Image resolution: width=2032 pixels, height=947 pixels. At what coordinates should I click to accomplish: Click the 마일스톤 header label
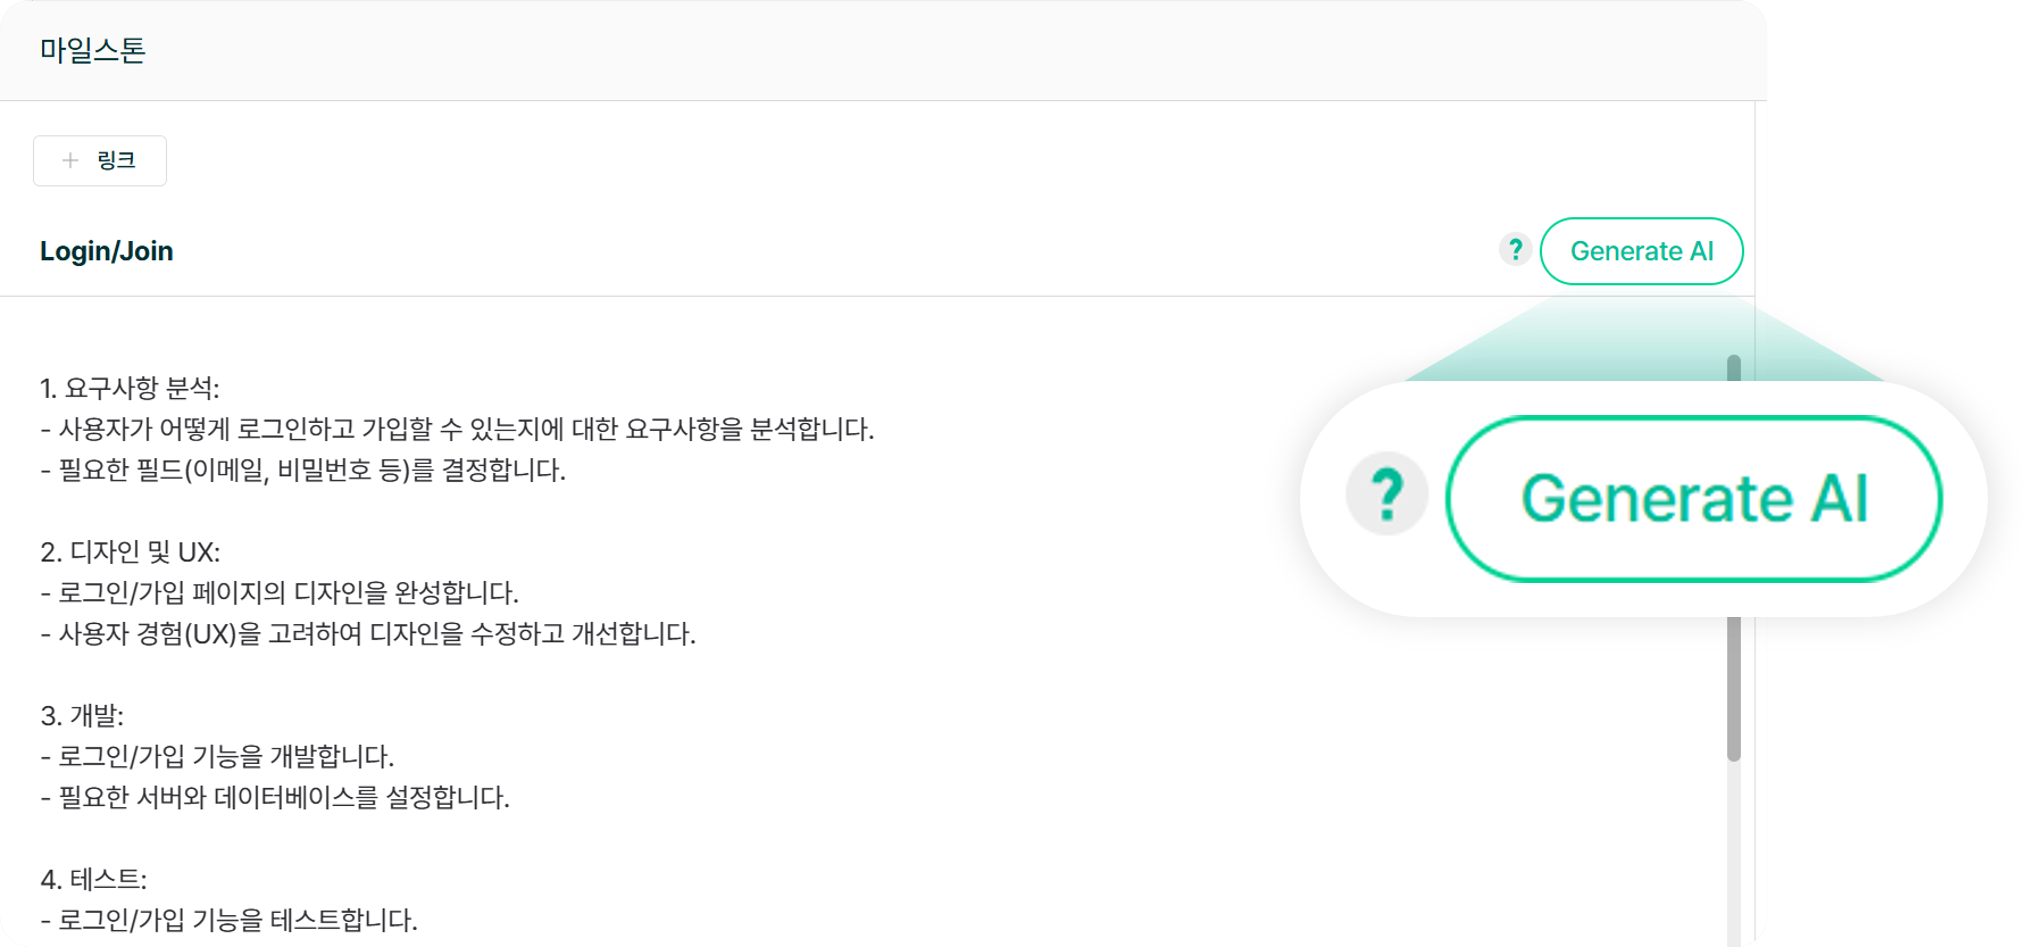93,50
